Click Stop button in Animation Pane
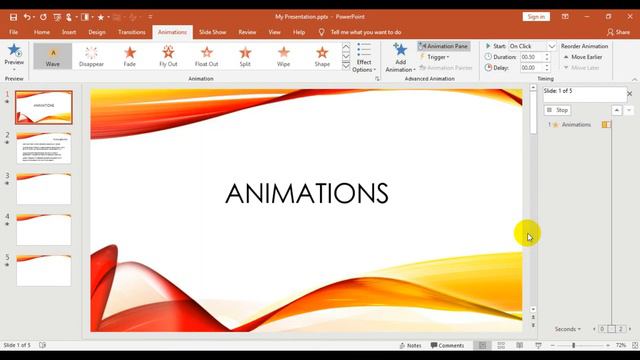The width and height of the screenshot is (640, 360). point(558,110)
